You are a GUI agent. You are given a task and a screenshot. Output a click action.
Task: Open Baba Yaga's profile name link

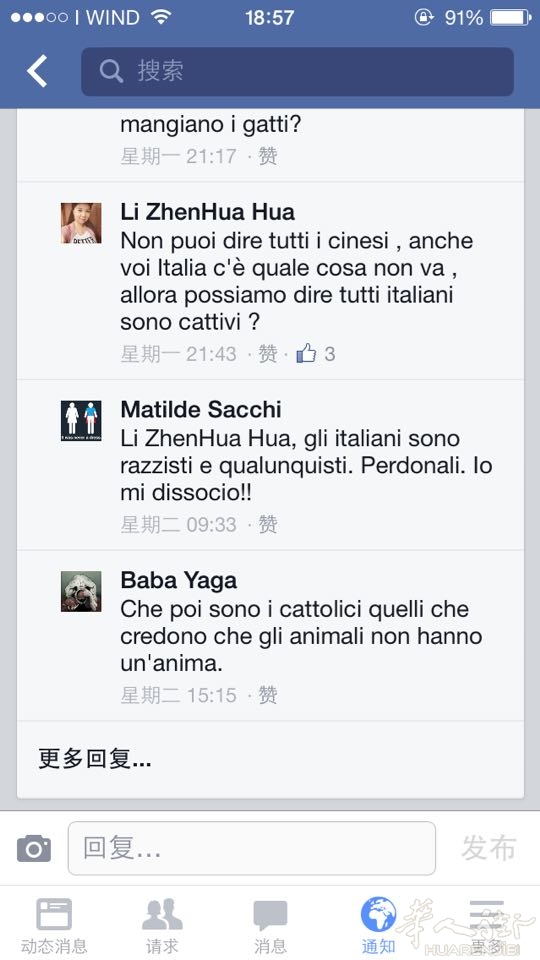179,580
